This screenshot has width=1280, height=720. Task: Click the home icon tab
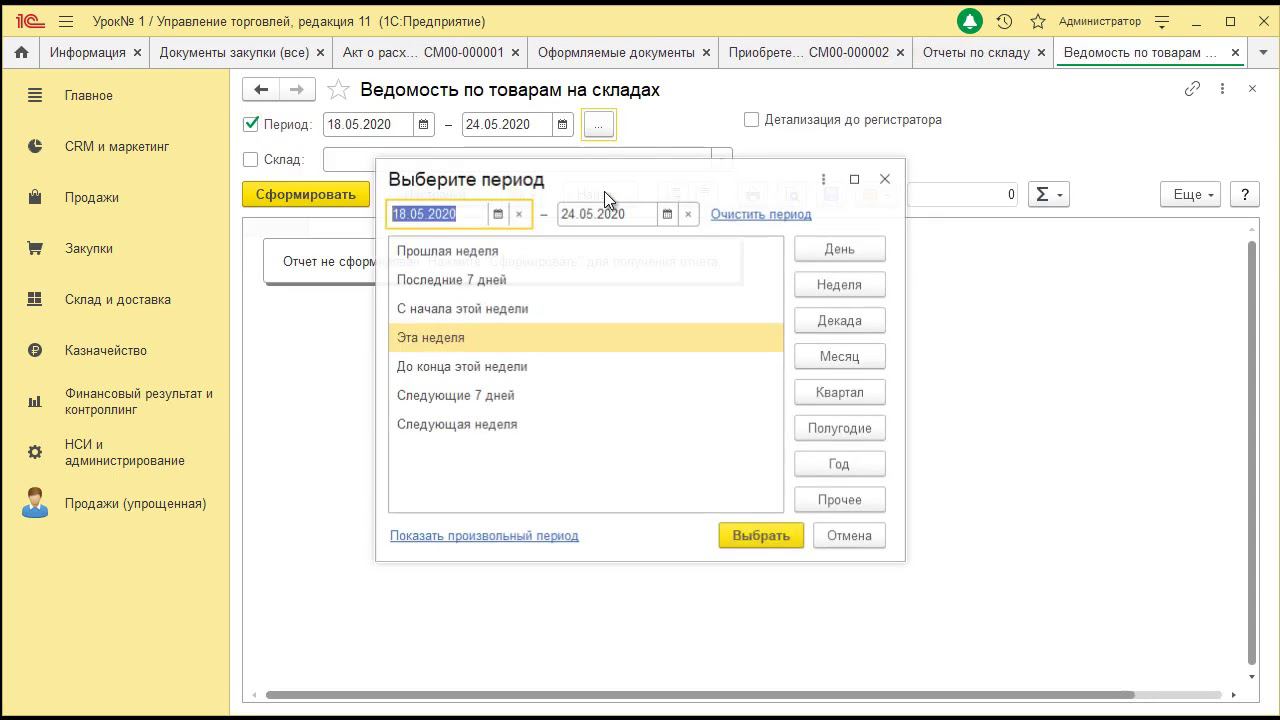pos(21,52)
